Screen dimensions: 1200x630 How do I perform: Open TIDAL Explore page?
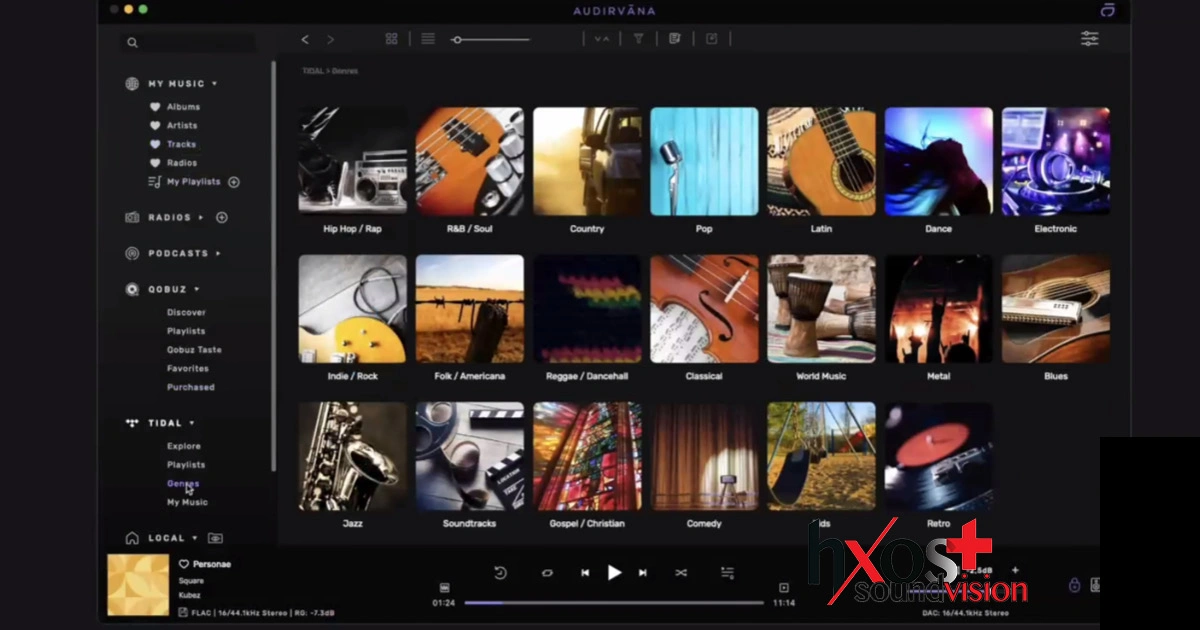coord(184,446)
